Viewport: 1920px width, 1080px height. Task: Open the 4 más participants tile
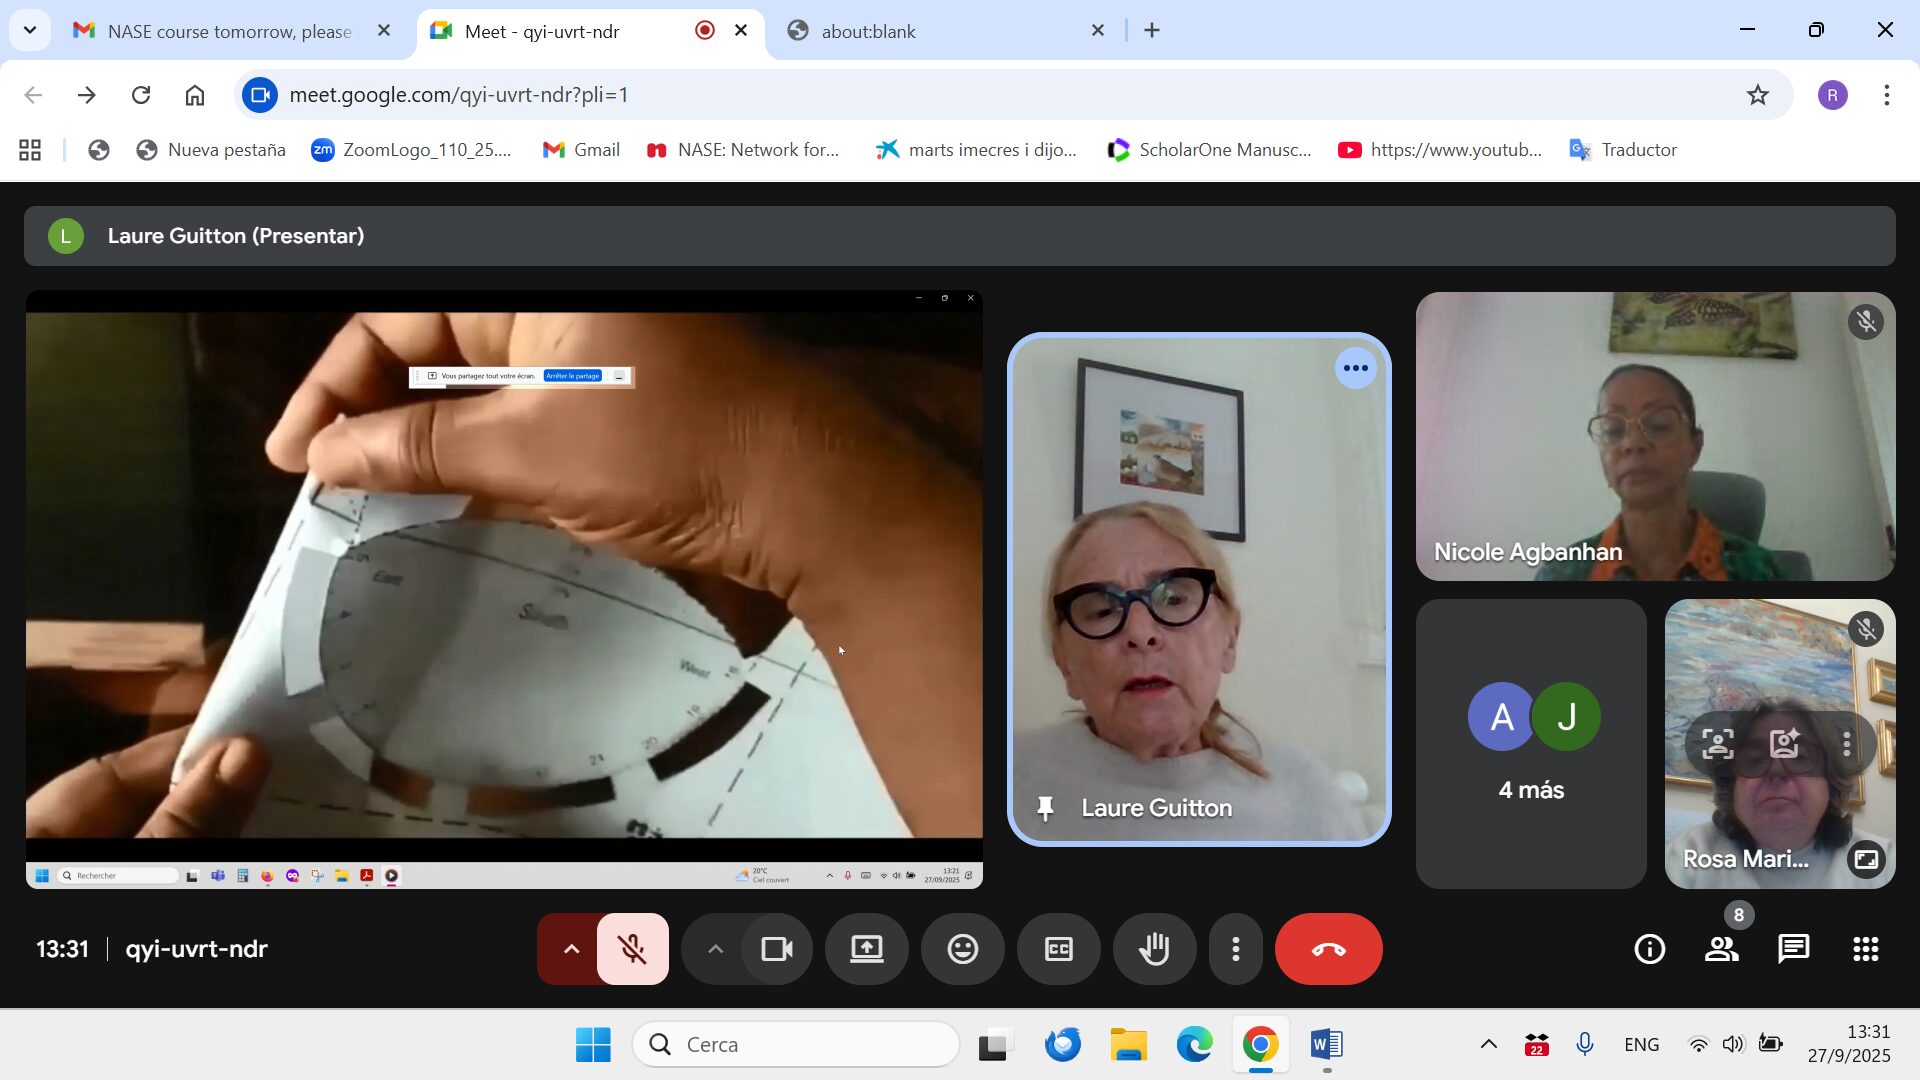tap(1530, 744)
